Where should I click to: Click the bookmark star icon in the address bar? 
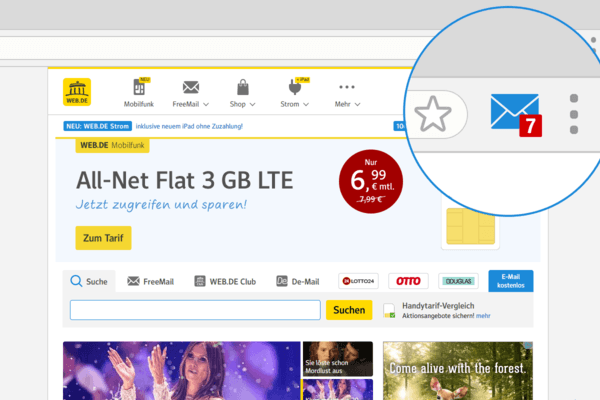click(x=433, y=114)
